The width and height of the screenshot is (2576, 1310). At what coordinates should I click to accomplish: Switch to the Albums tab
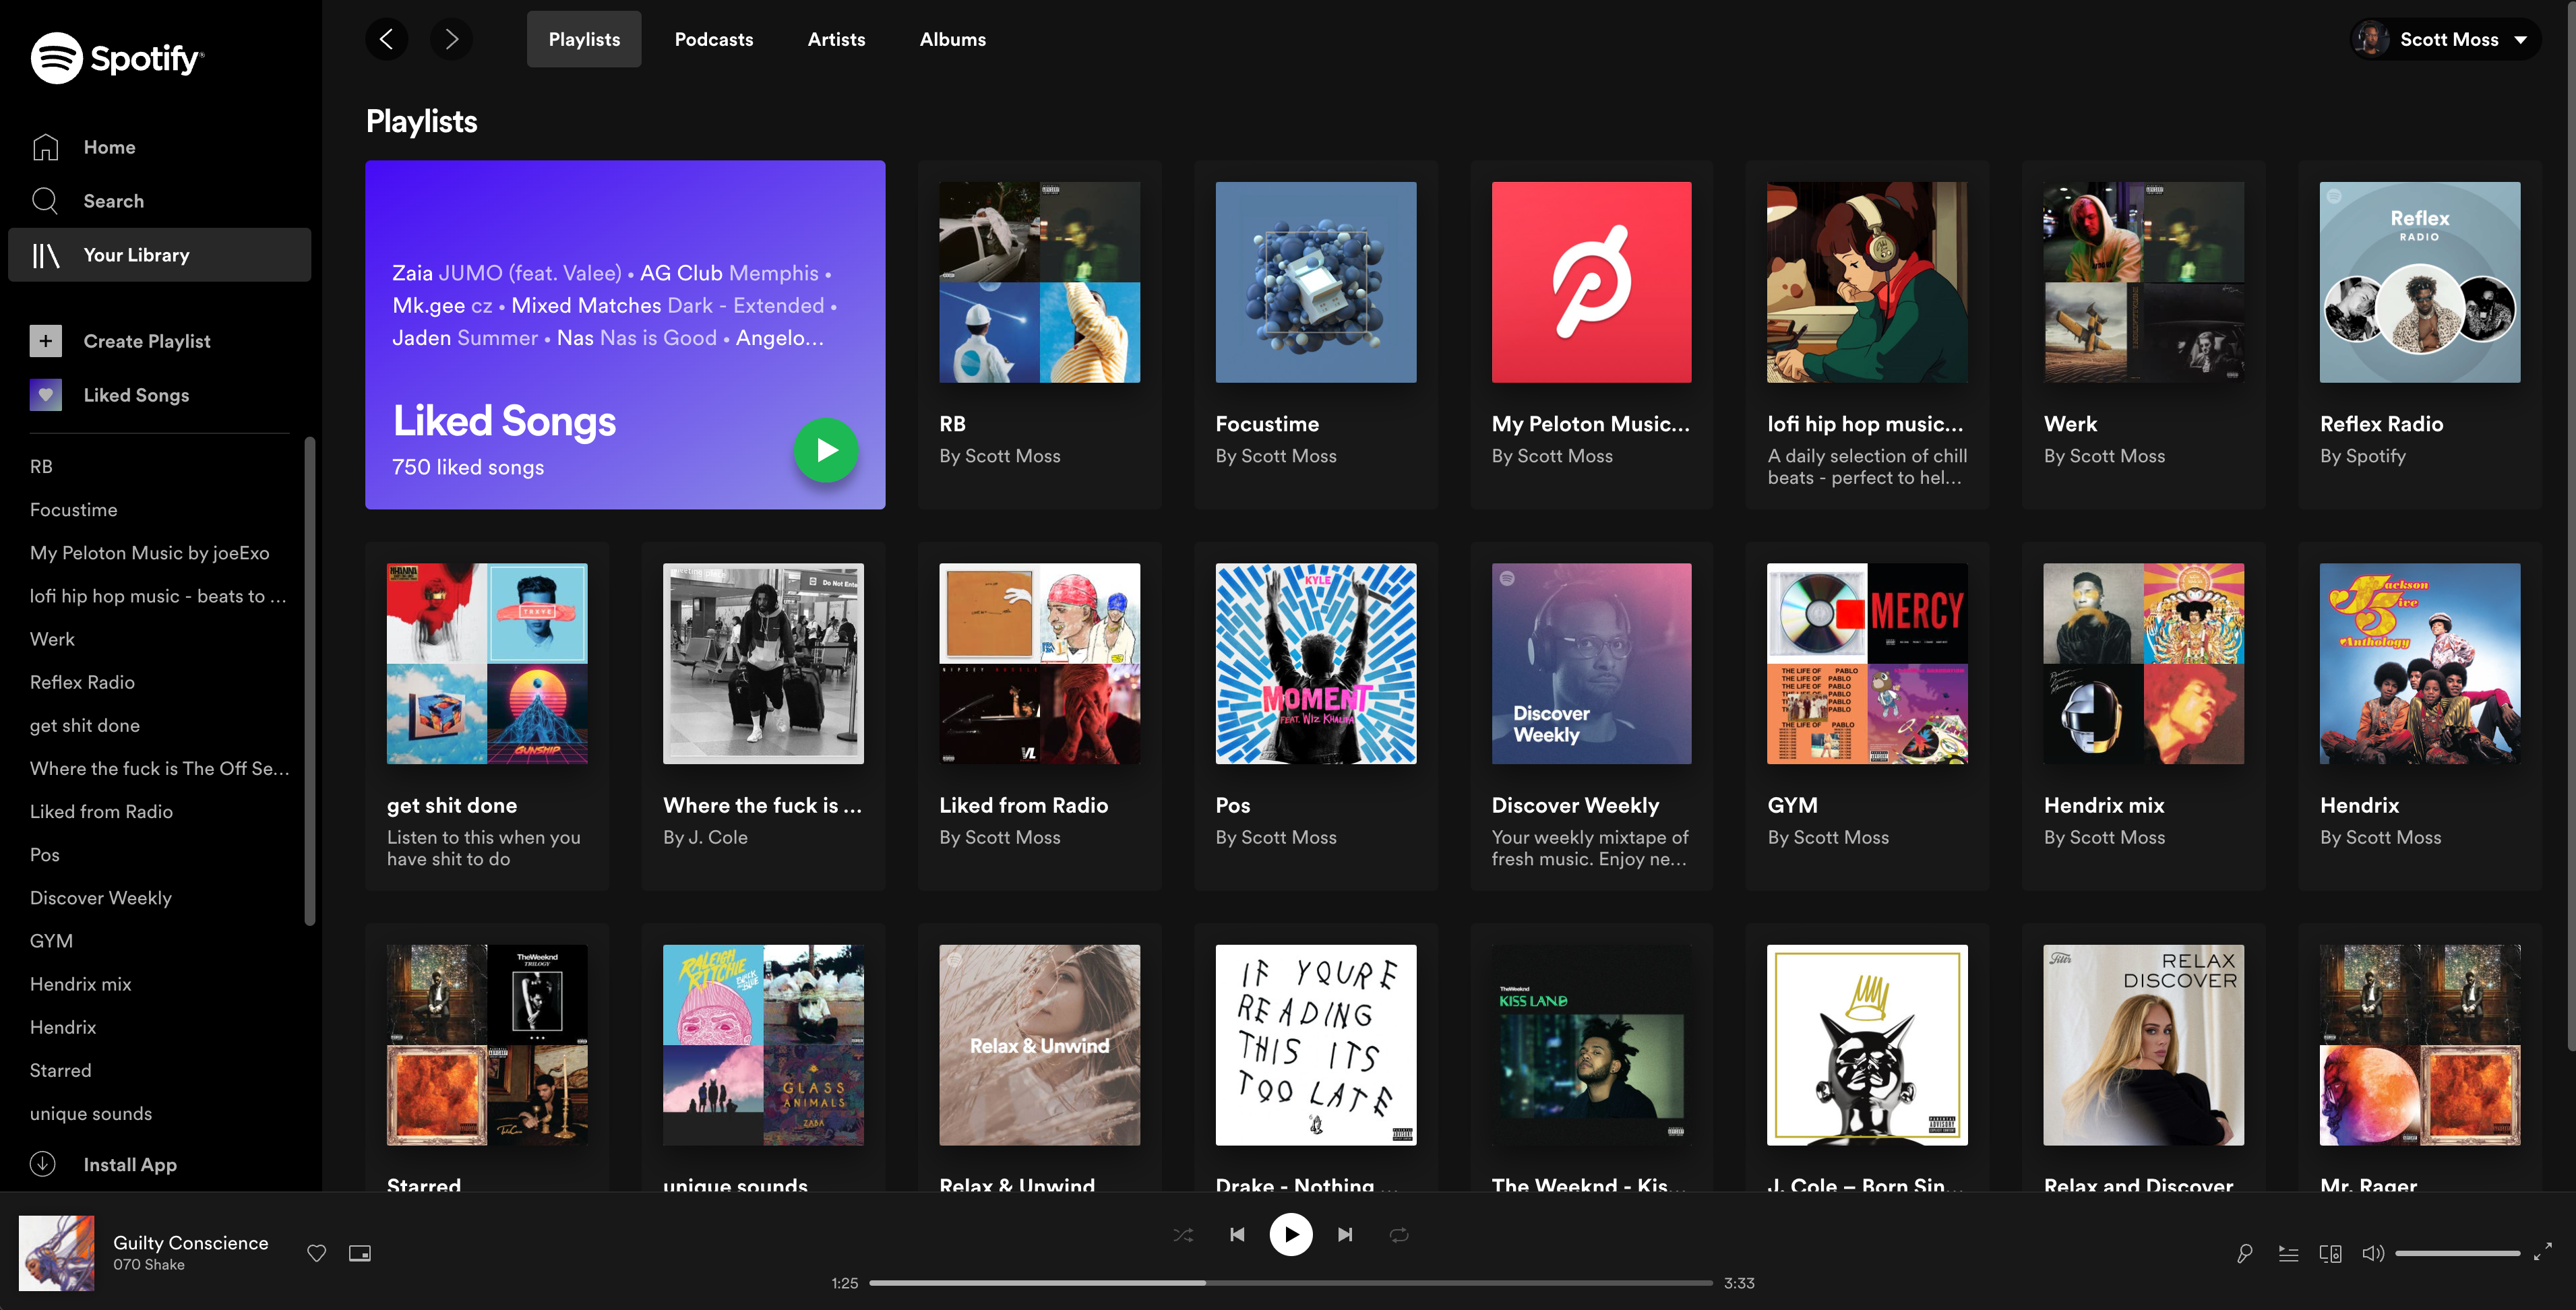click(952, 39)
